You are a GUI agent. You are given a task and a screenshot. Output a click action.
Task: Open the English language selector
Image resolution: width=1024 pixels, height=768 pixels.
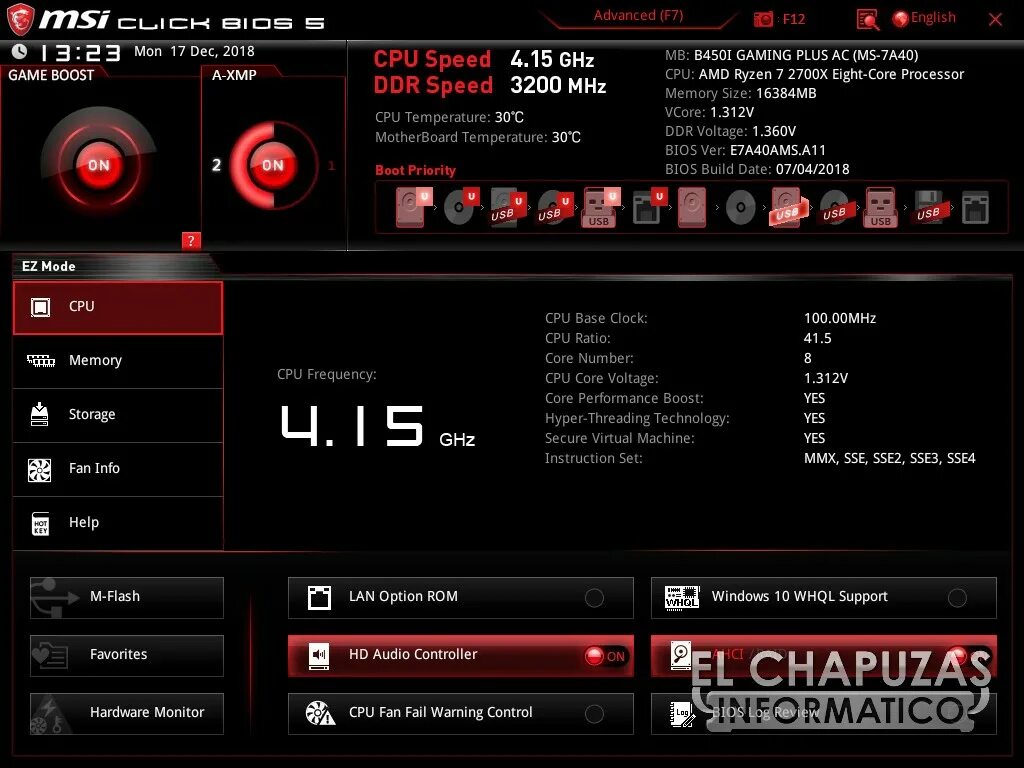click(x=924, y=18)
